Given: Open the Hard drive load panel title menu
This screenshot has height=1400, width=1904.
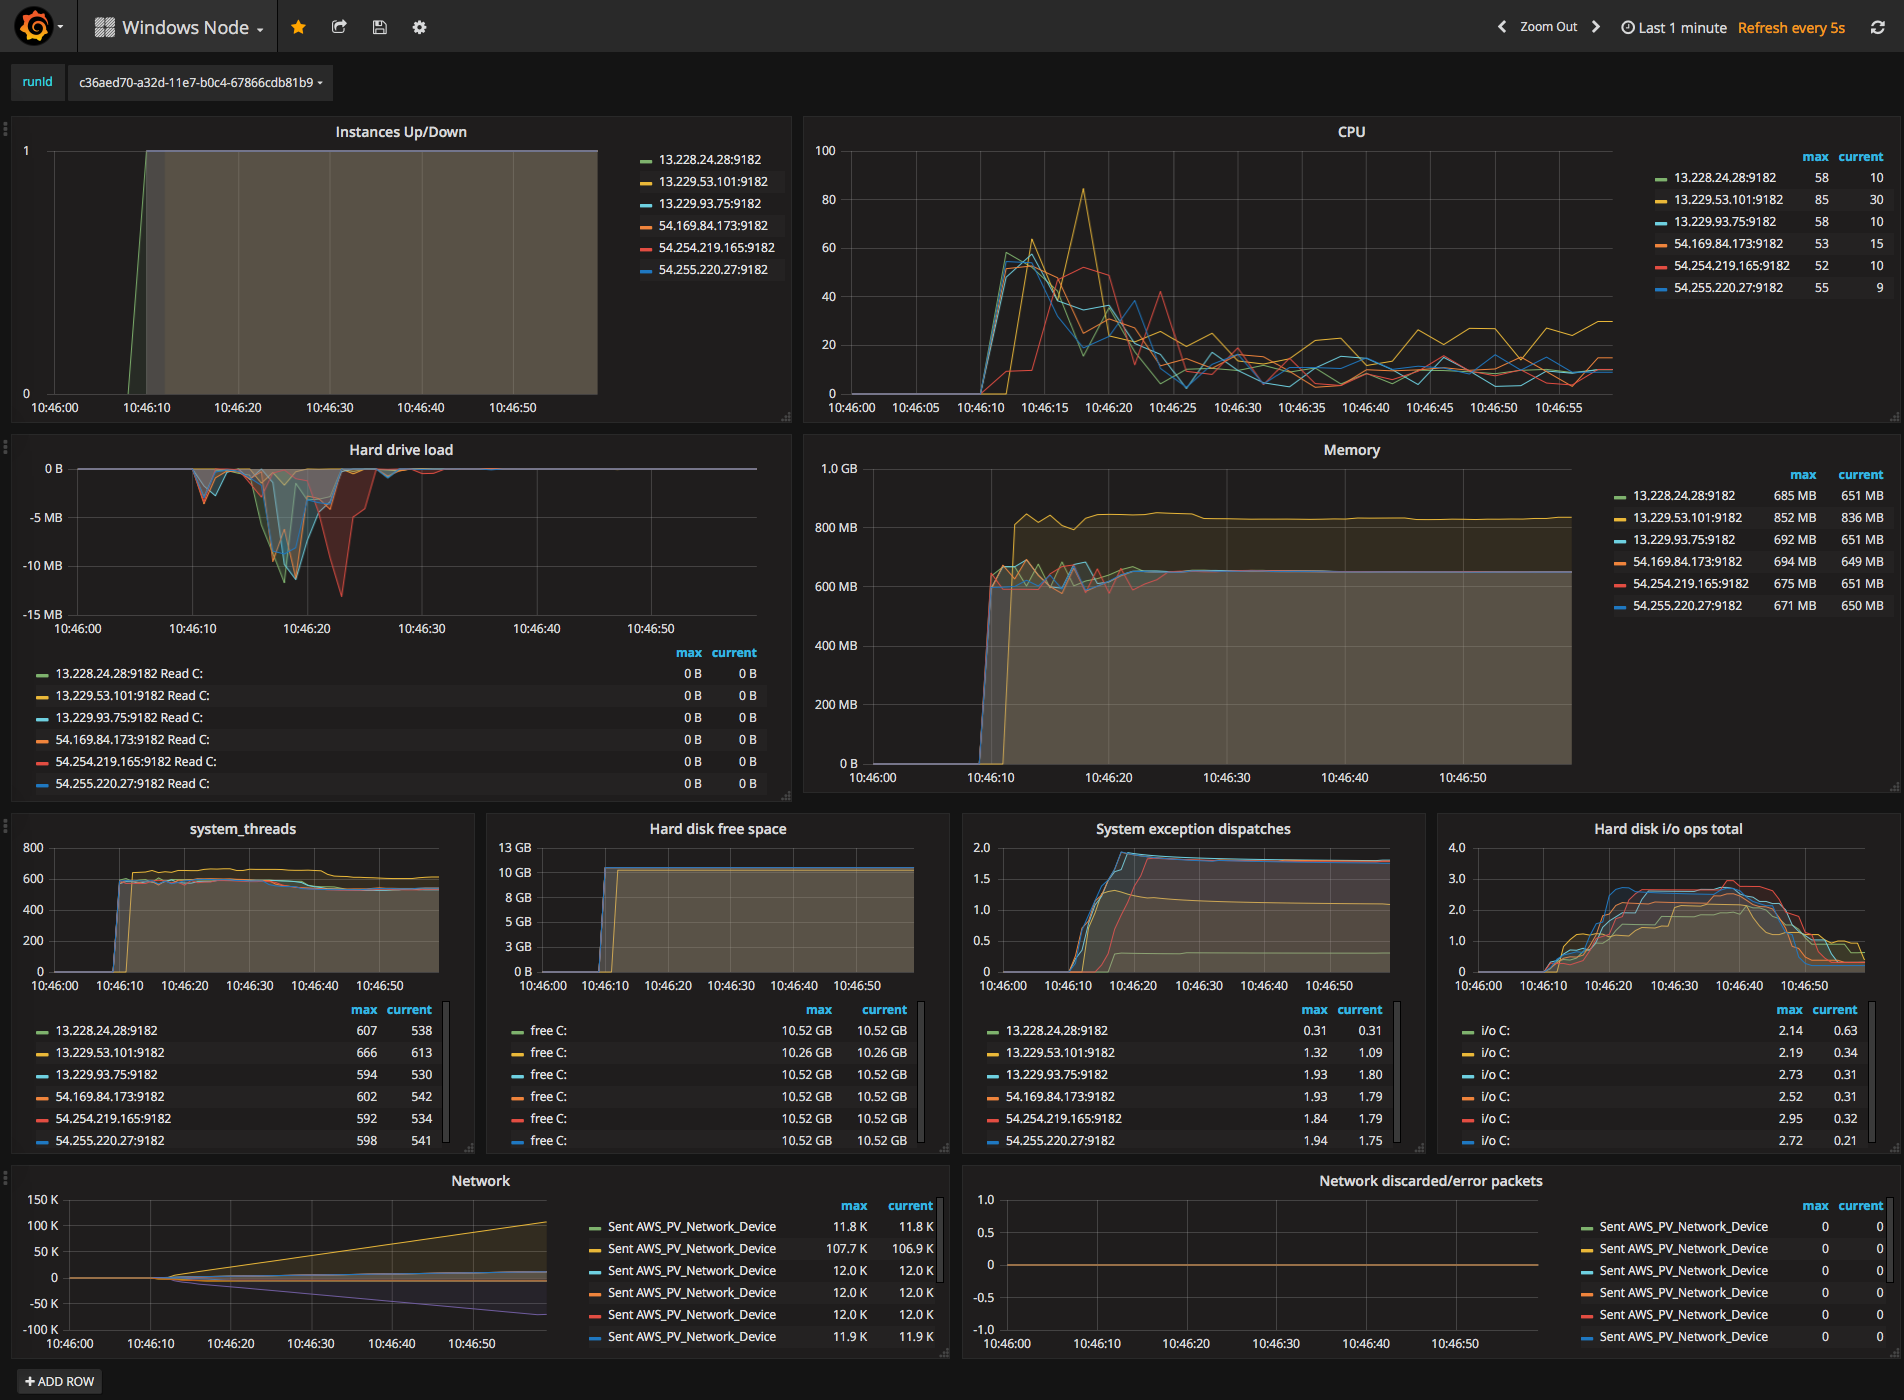Looking at the screenshot, I should [401, 450].
